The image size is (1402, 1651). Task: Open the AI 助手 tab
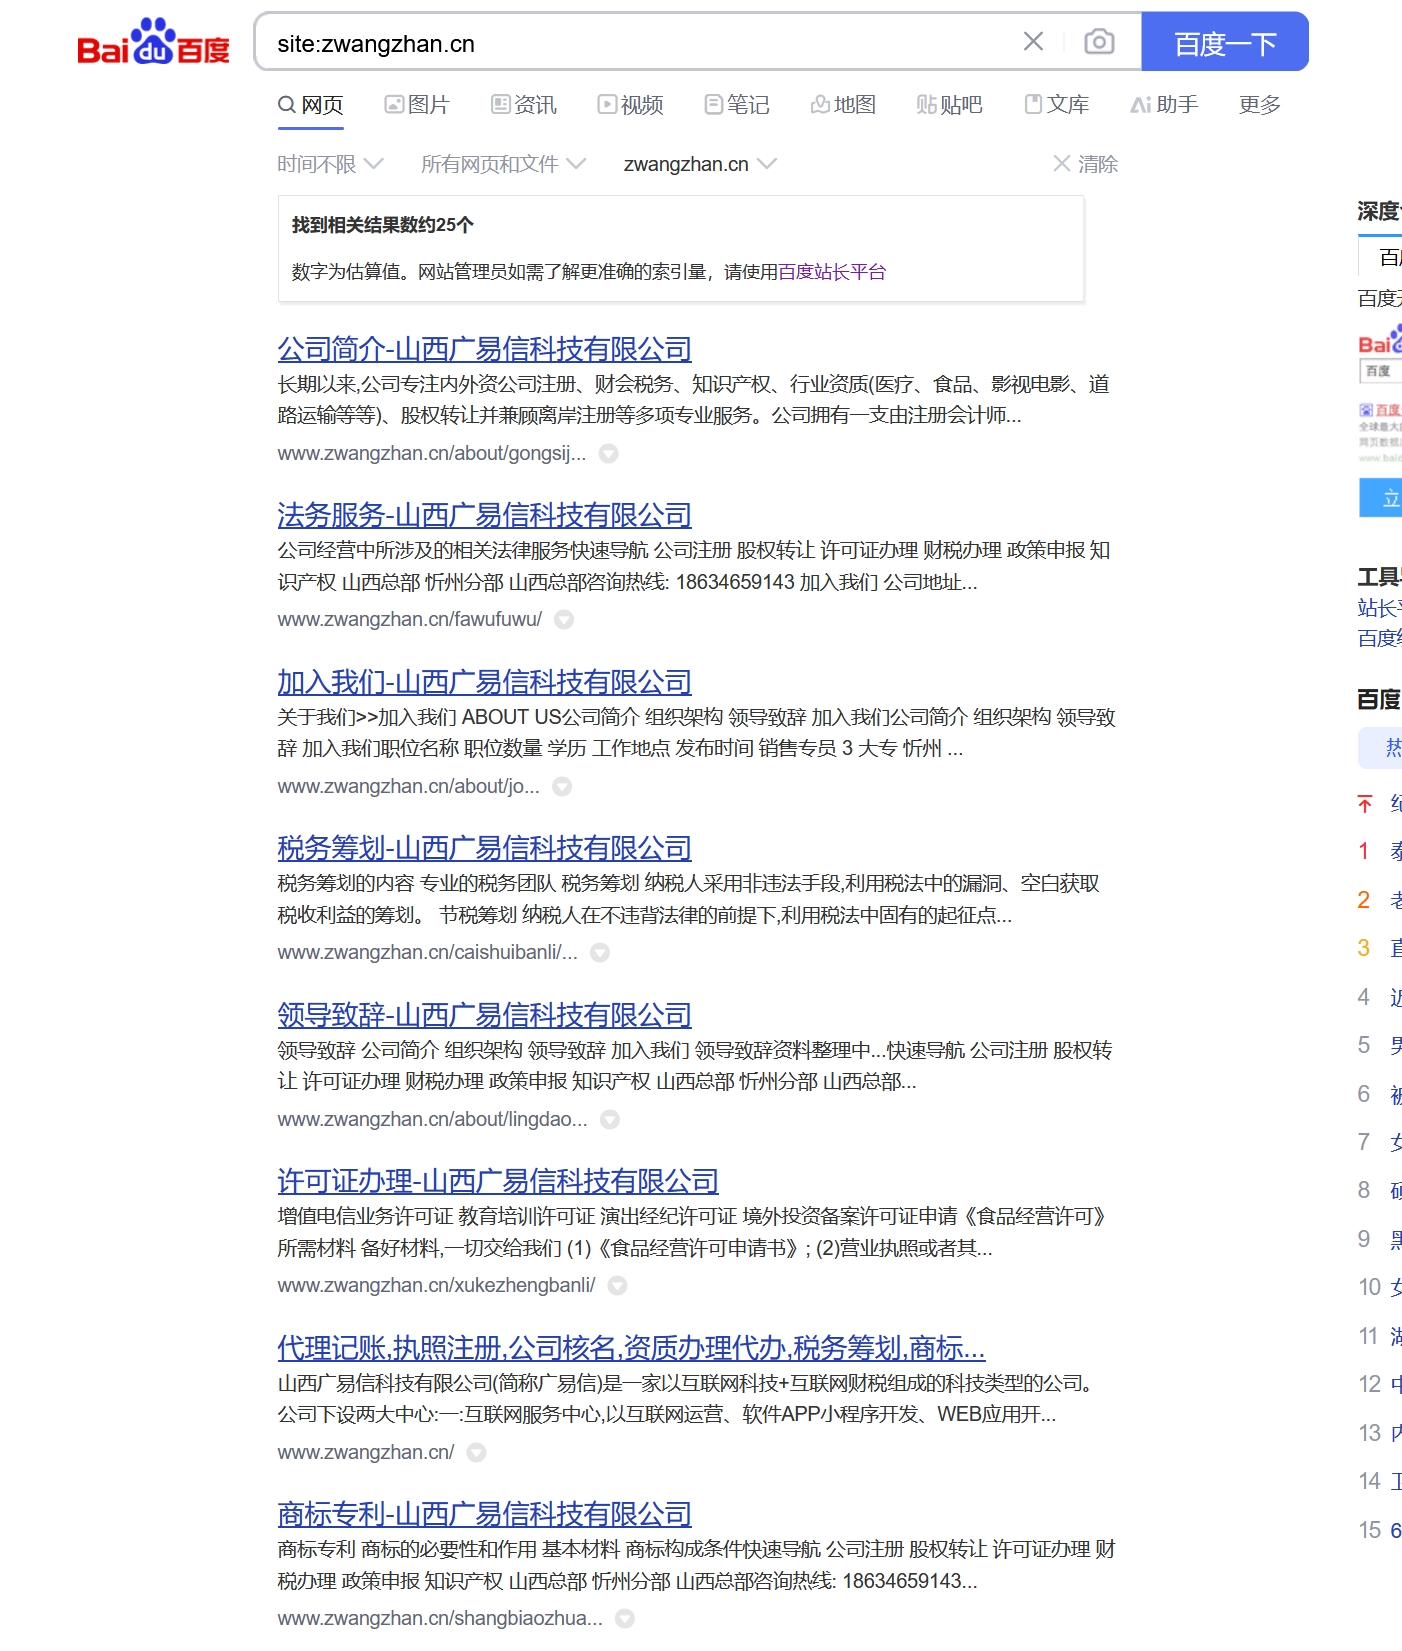click(1164, 105)
